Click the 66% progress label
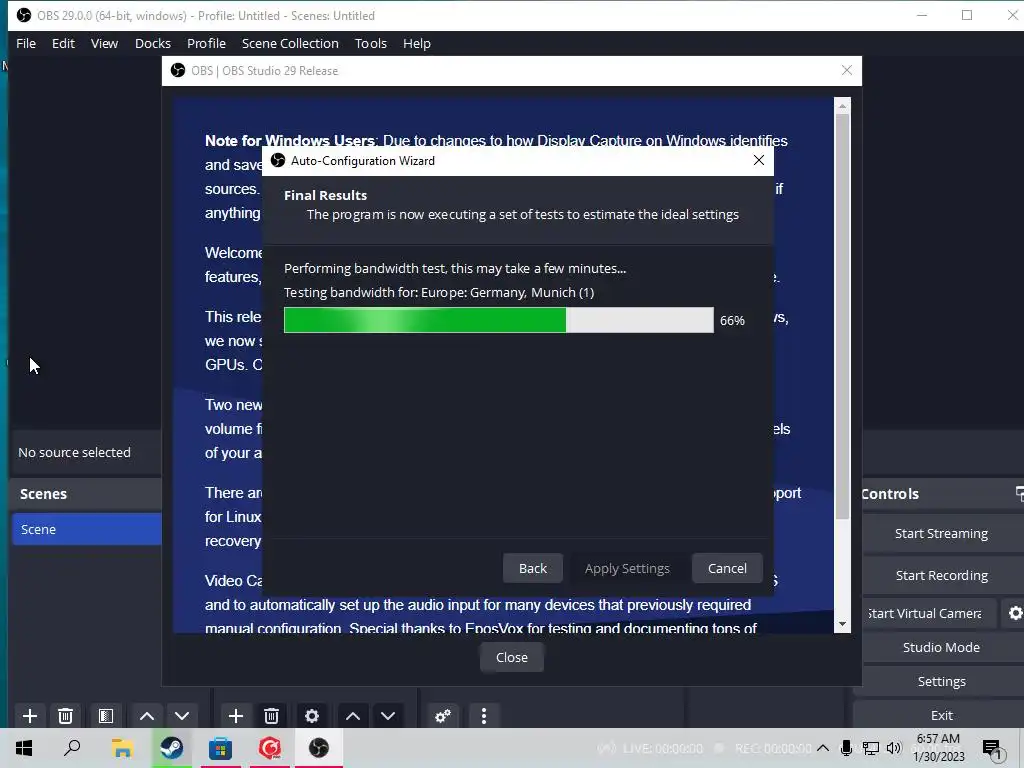Screen dimensions: 1024x768 coord(732,321)
